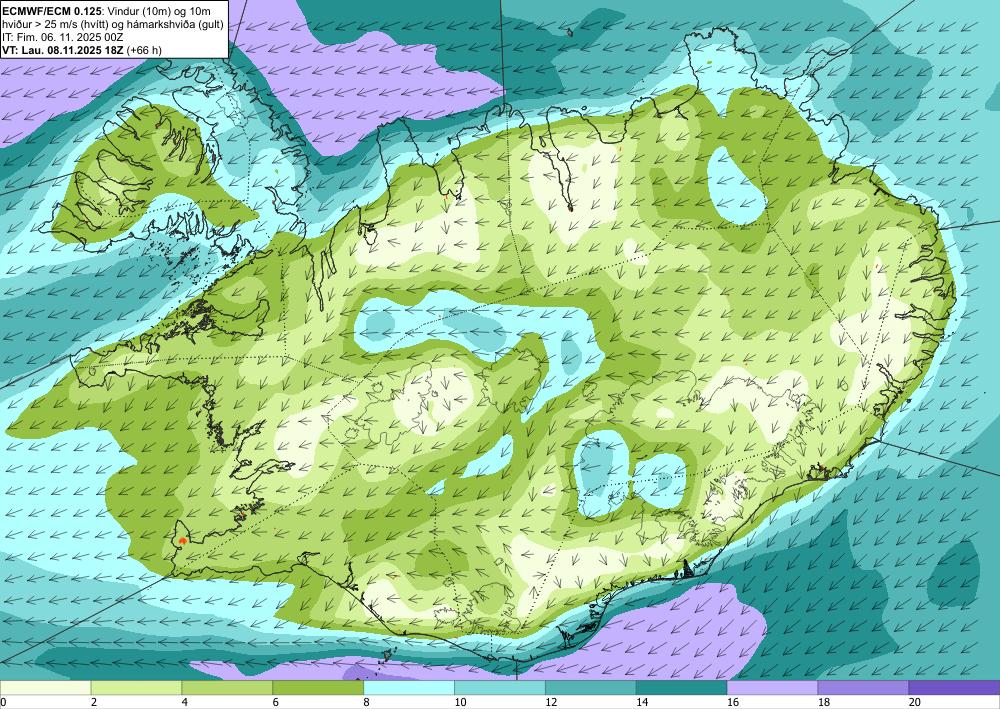
Task: Click the 6–8 m/s olive green legend swatch
Action: (x=318, y=688)
